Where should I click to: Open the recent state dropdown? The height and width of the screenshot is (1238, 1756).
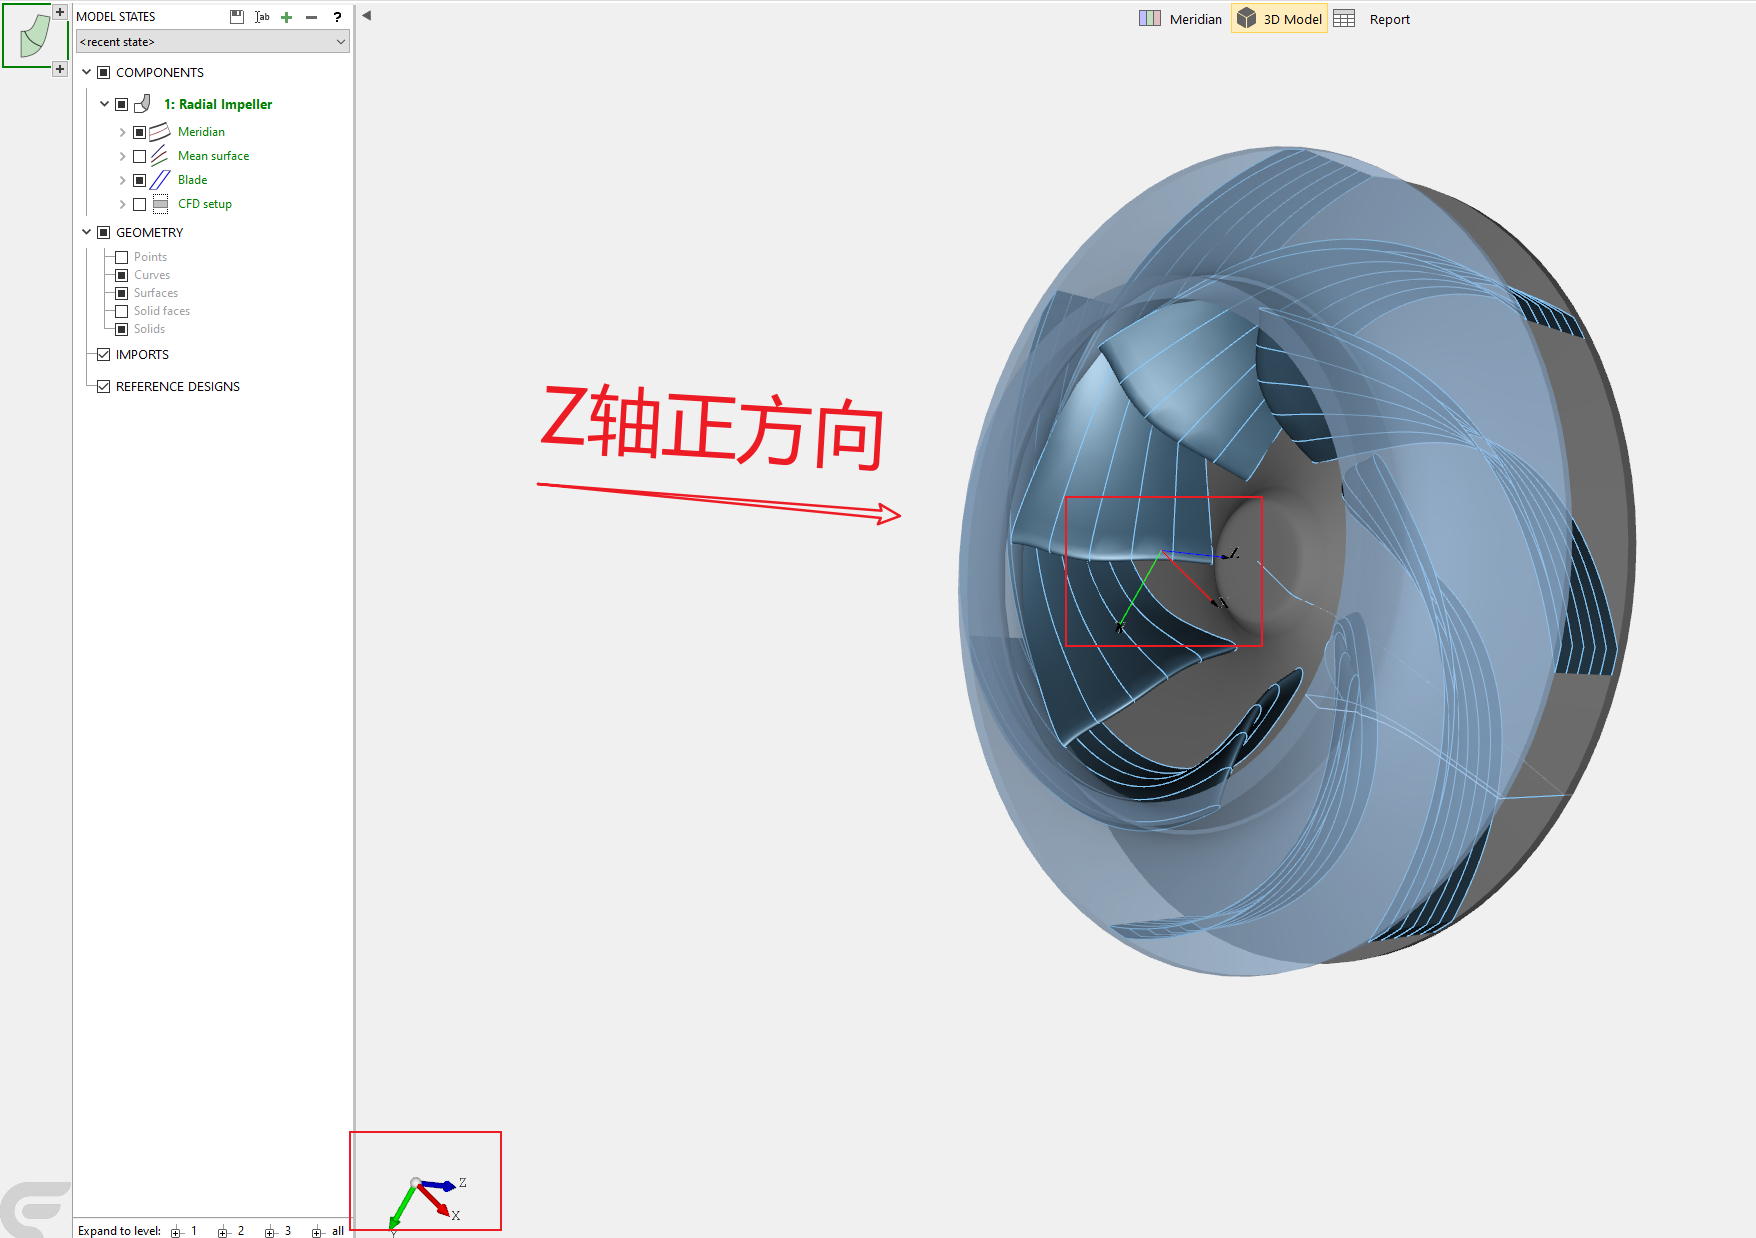pos(213,42)
